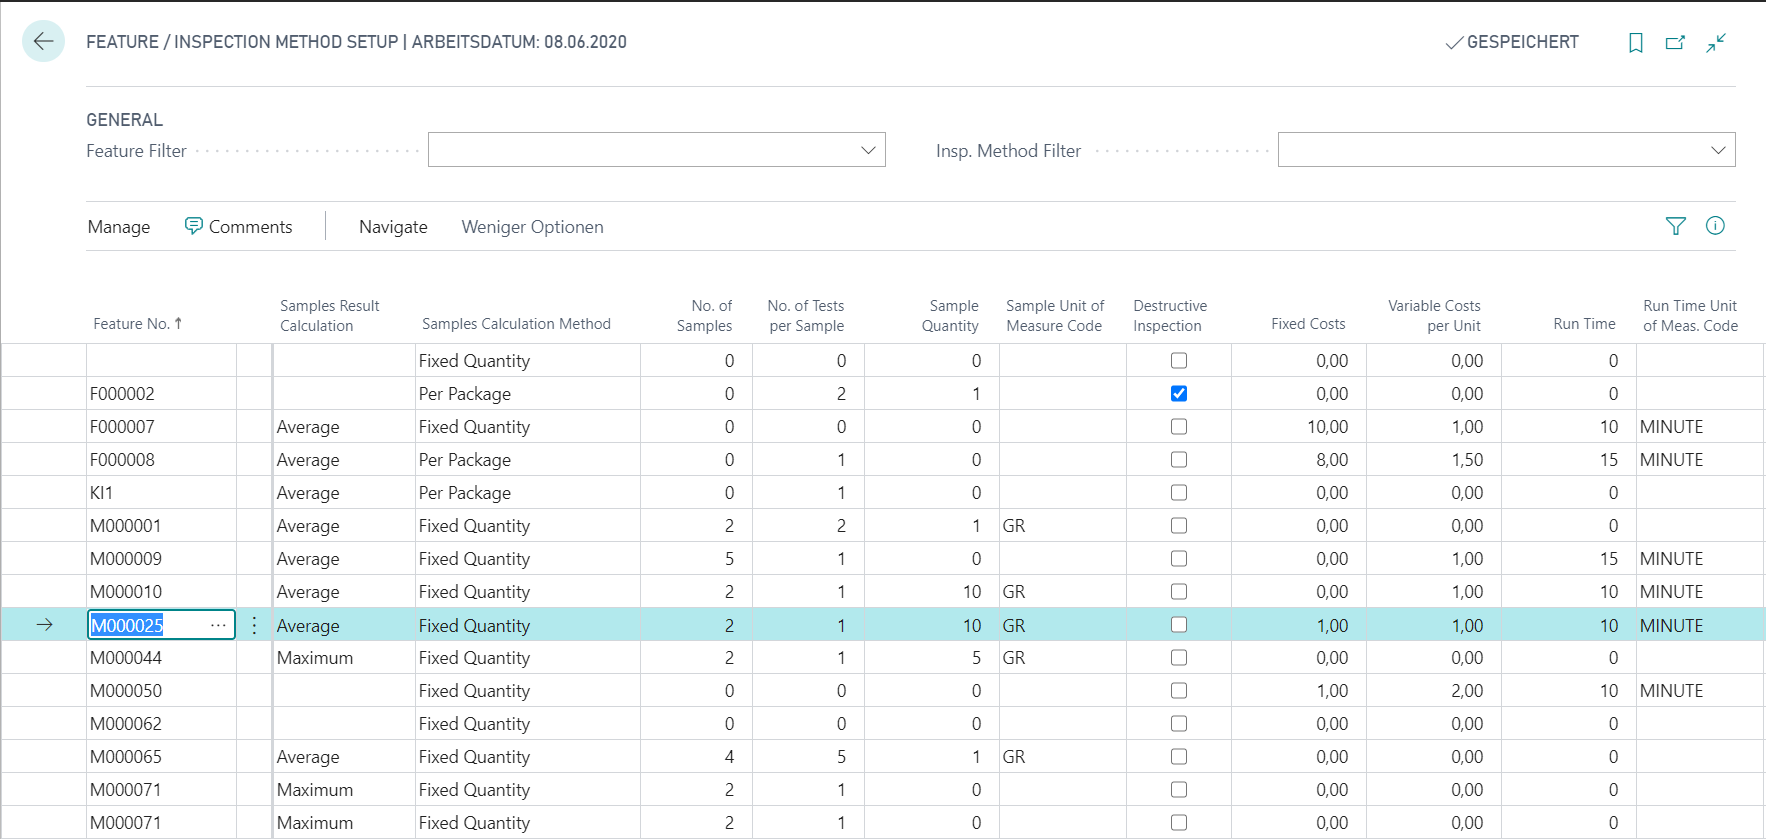The height and width of the screenshot is (839, 1766).
Task: Select Feature No. F000007 cell
Action: point(161,426)
